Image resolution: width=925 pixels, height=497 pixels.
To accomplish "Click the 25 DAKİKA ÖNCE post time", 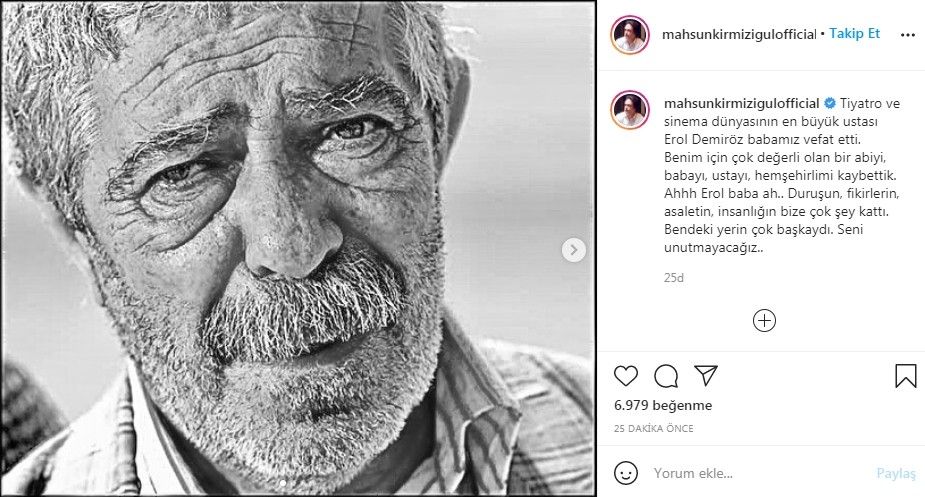I will coord(653,428).
